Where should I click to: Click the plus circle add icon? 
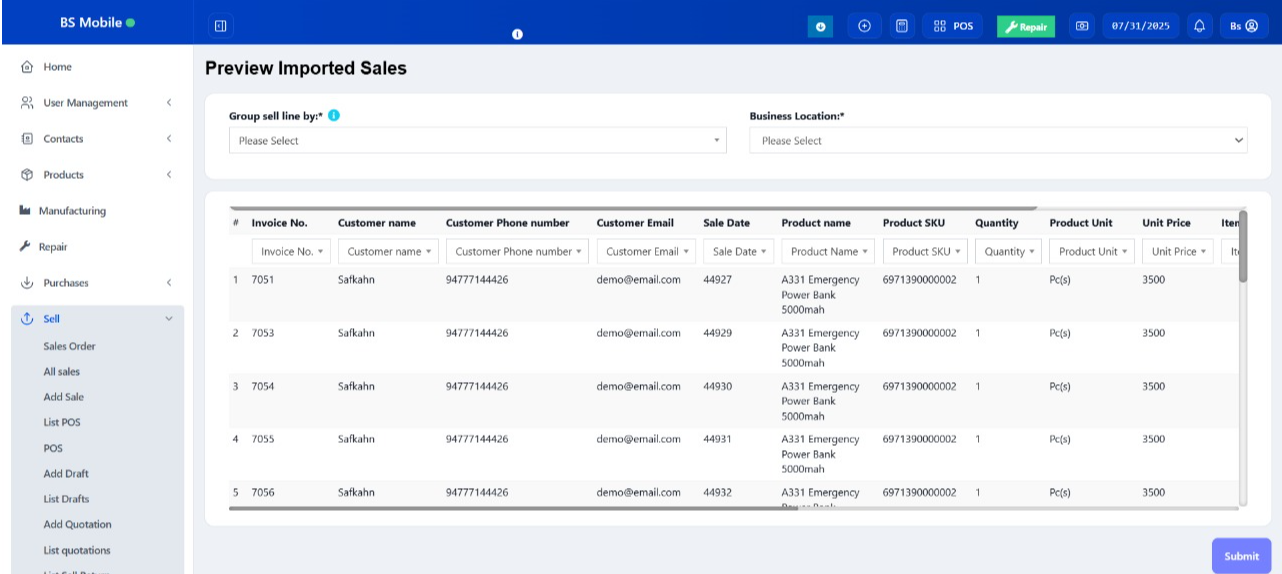864,26
